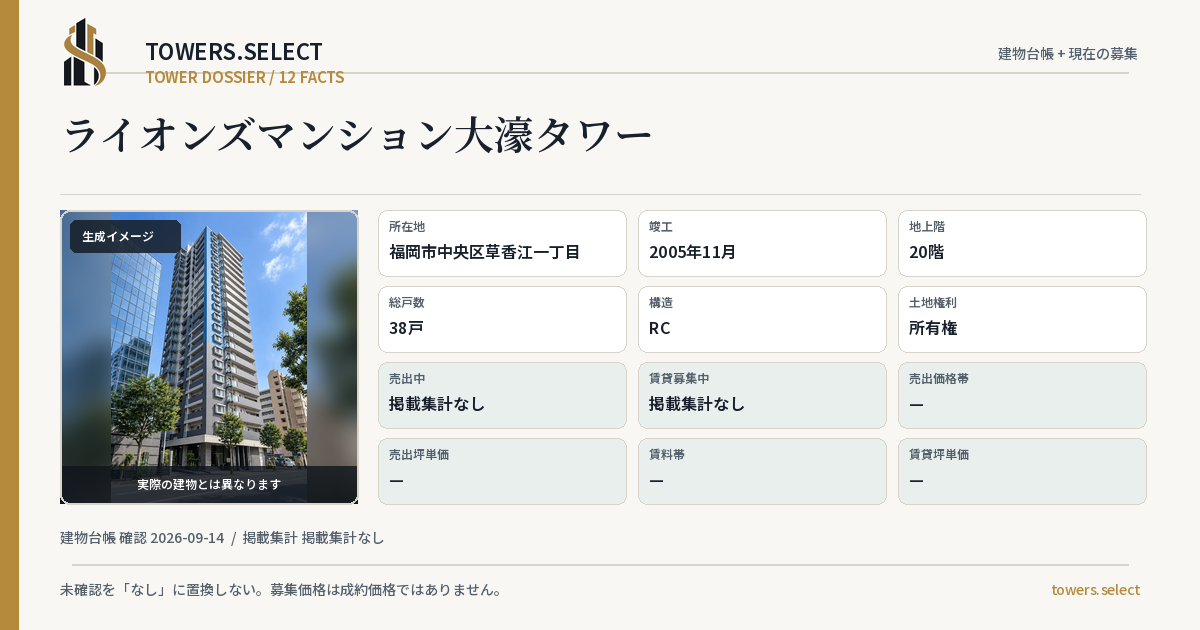Open the towers.select footer link
The image size is (1200, 630).
(1095, 590)
